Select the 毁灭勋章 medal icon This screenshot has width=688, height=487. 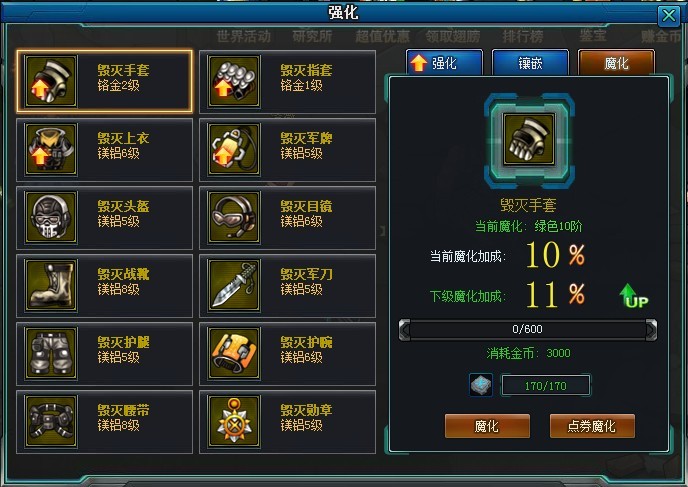(234, 421)
